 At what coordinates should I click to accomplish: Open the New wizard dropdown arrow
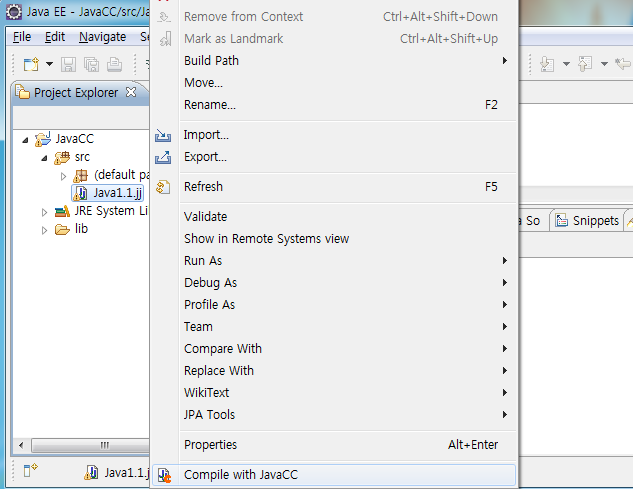click(x=49, y=64)
